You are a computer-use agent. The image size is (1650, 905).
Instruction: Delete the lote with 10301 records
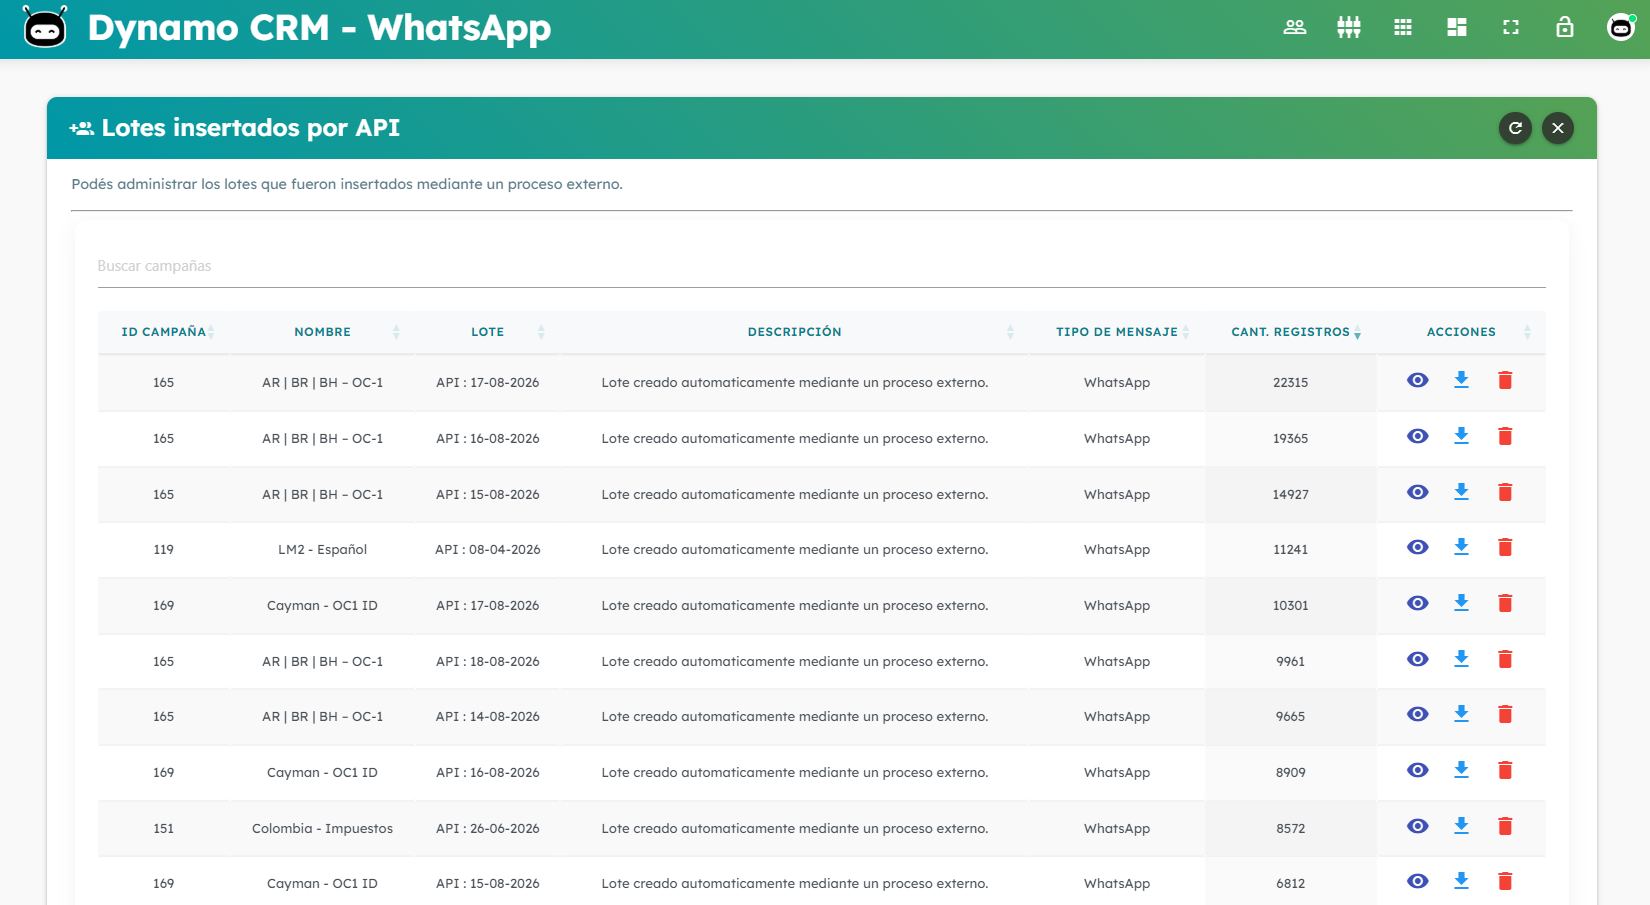[x=1505, y=604]
